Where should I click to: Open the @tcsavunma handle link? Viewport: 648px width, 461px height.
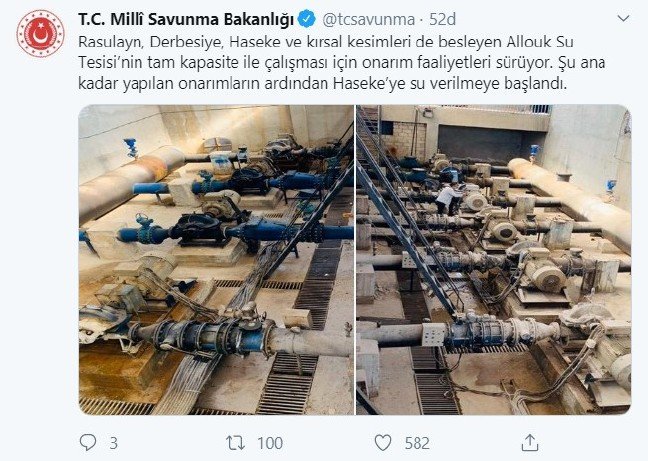coord(369,19)
